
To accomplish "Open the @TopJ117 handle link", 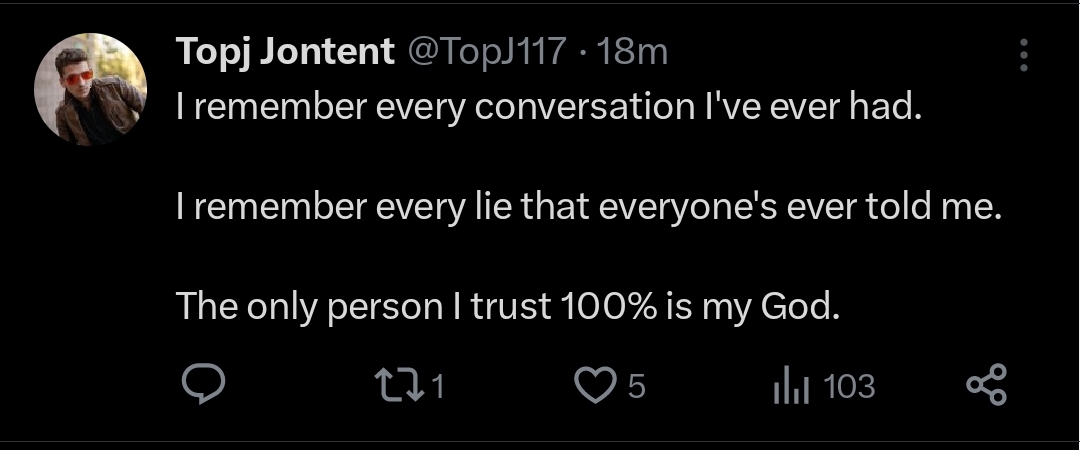I will (x=490, y=52).
